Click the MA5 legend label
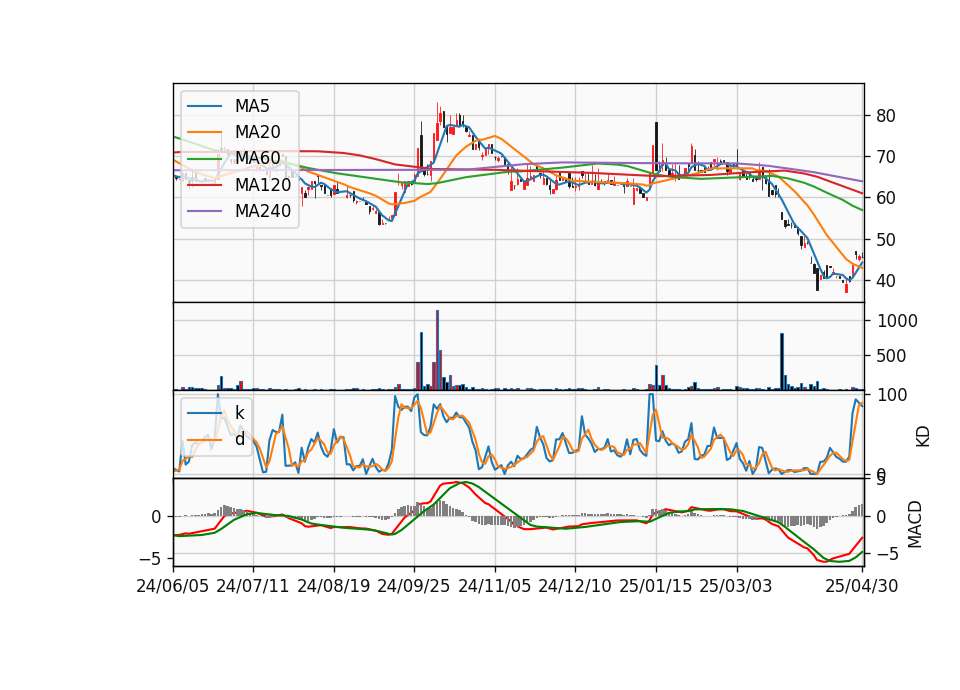Screen dimensions: 960x690 click(x=252, y=106)
